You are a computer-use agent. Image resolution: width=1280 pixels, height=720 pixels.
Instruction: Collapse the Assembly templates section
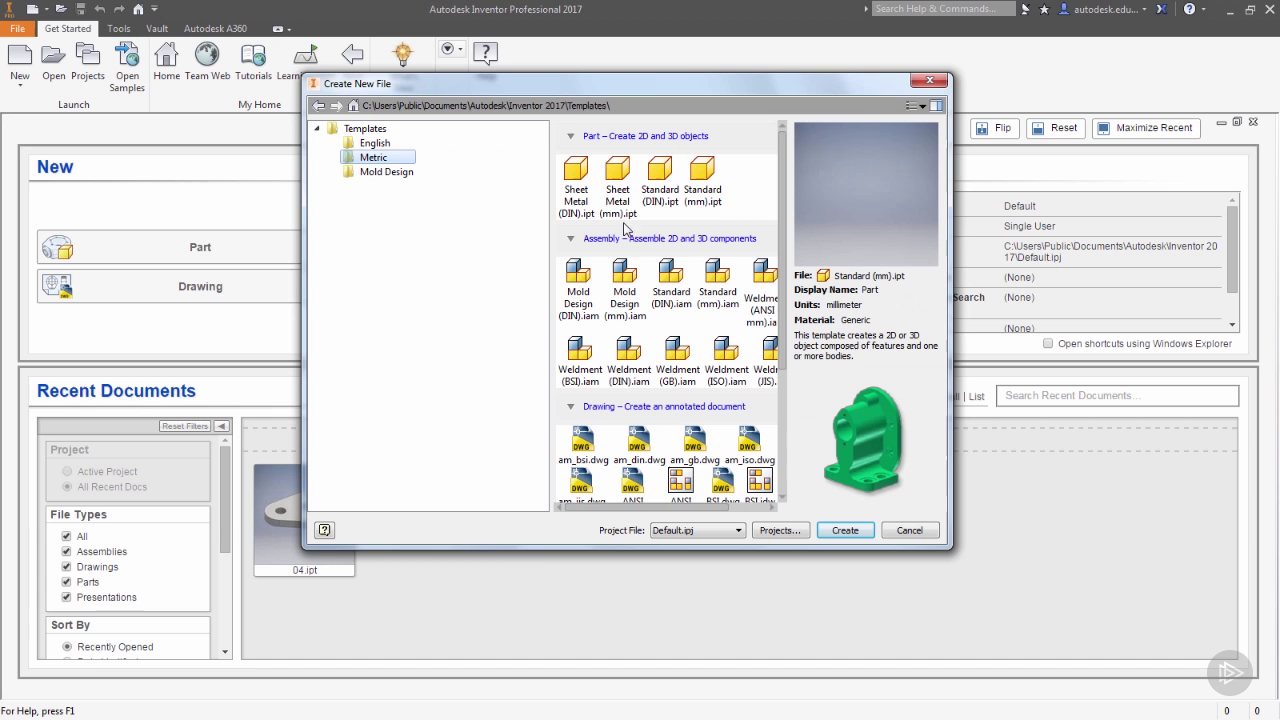(571, 239)
